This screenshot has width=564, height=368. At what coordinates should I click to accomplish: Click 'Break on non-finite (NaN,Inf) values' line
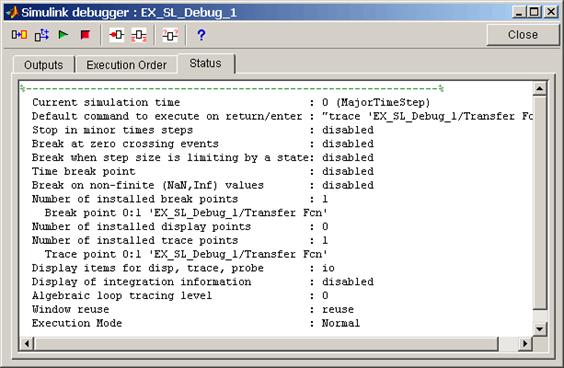(203, 185)
